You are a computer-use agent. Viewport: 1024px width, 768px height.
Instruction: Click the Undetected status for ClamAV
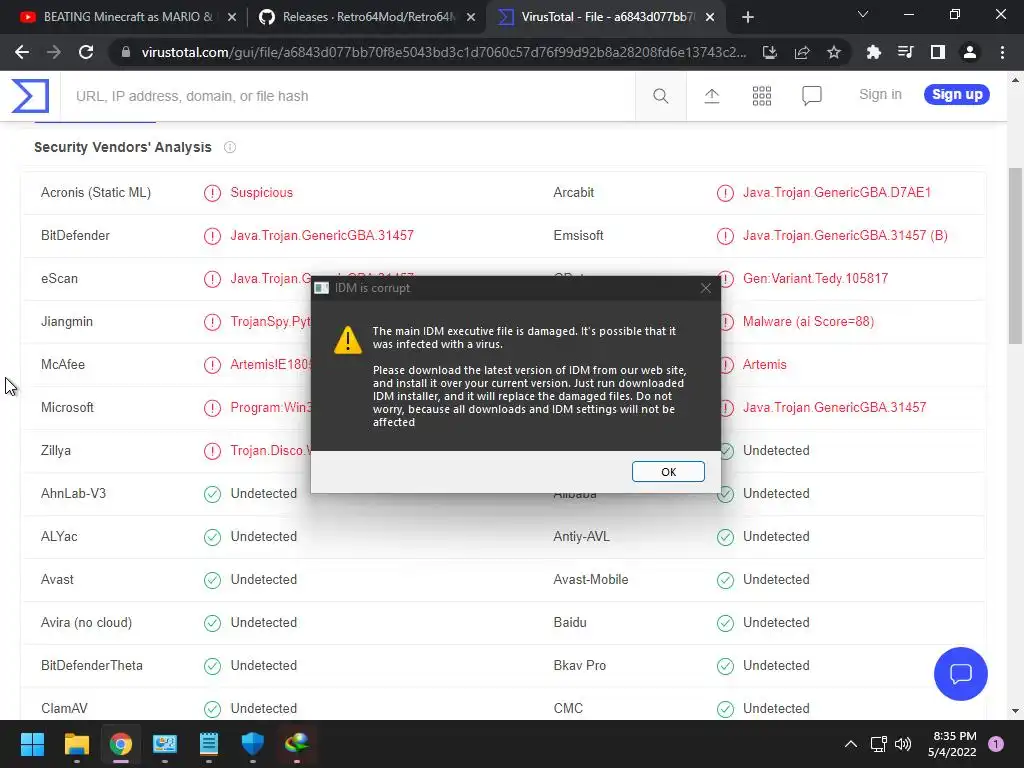[x=263, y=709]
